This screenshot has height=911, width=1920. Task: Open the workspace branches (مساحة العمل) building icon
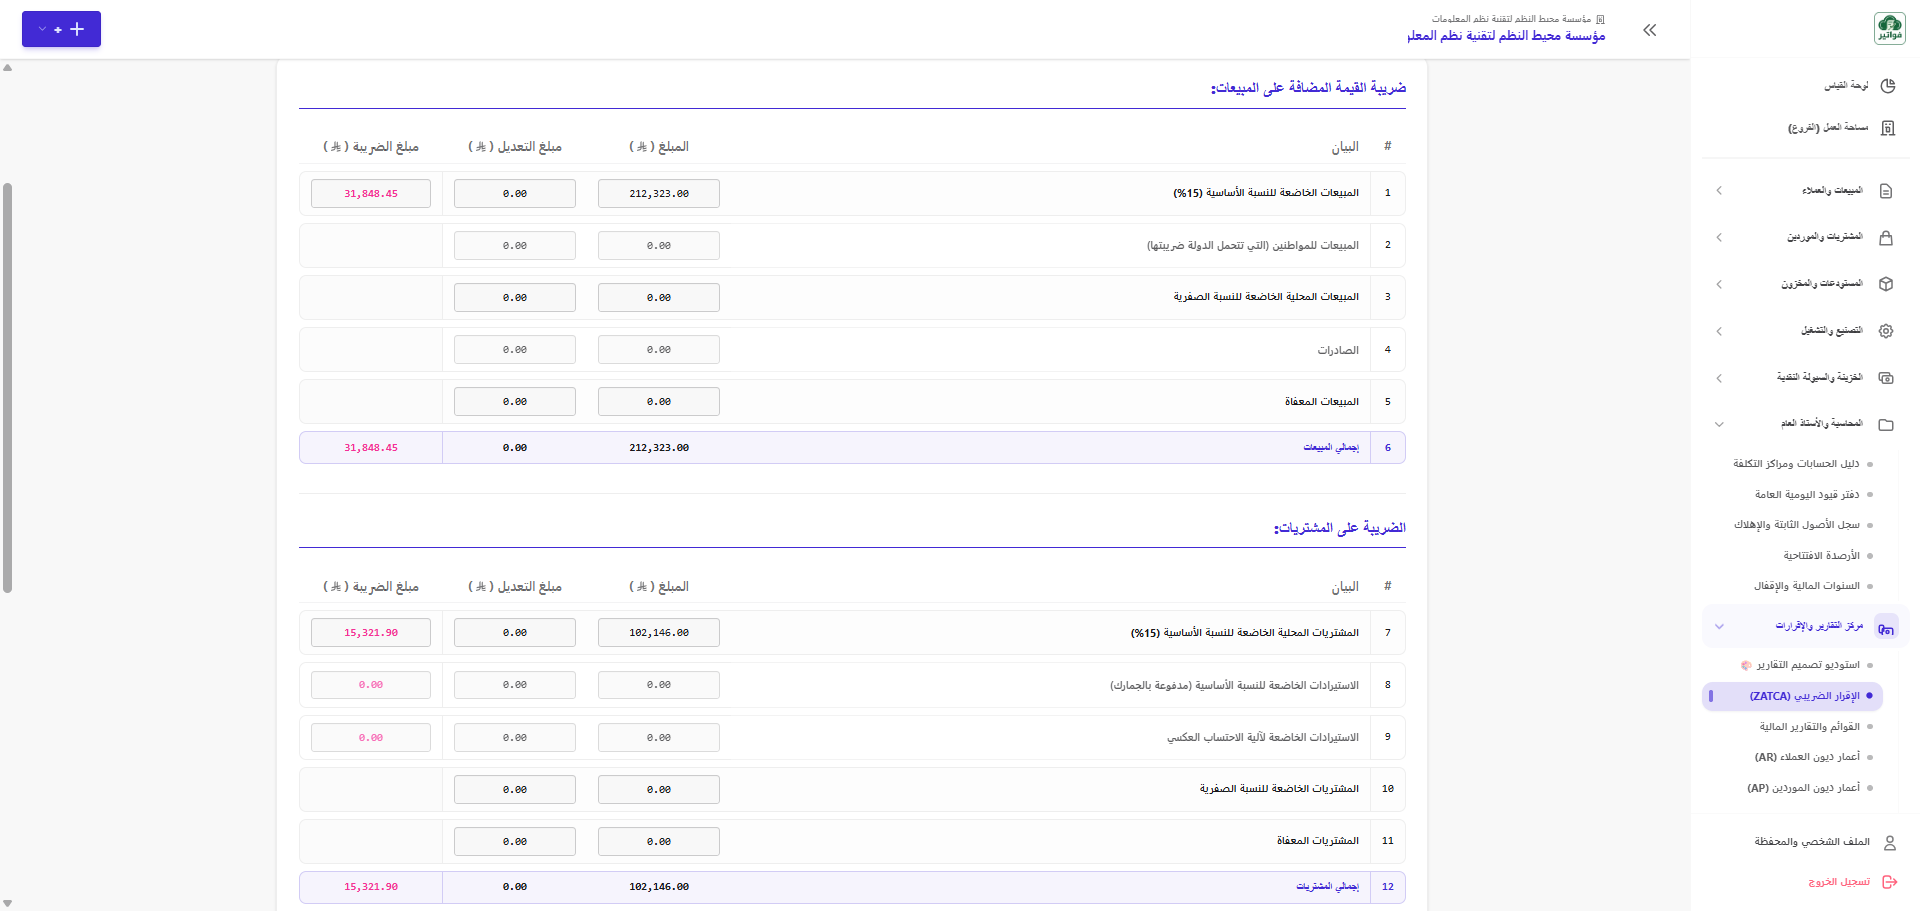[1888, 128]
